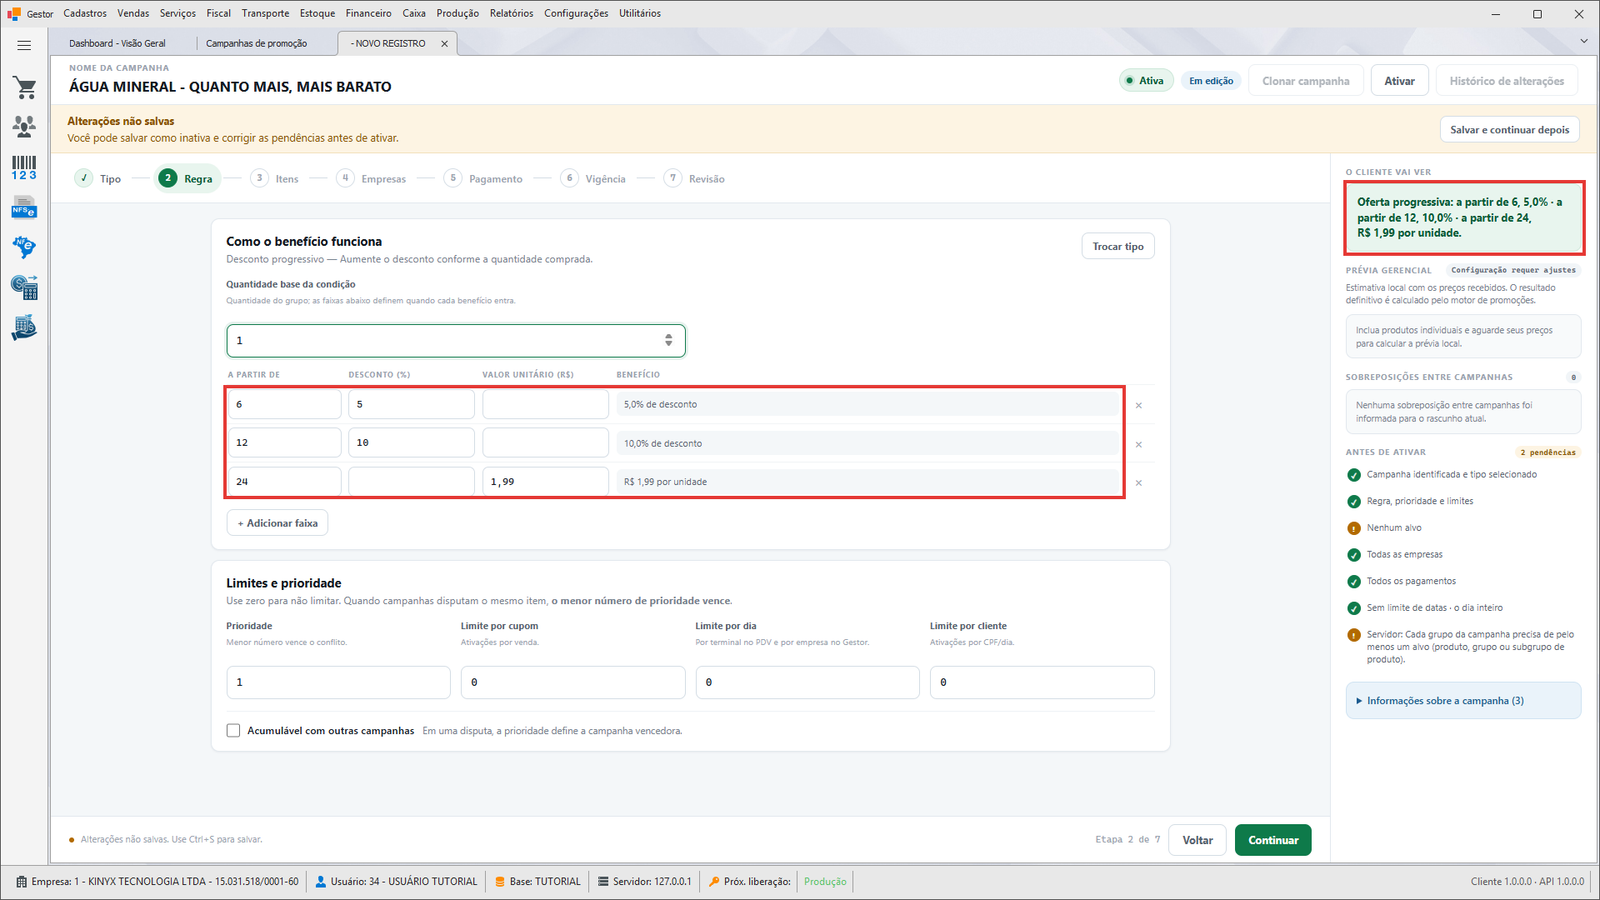Image resolution: width=1600 pixels, height=900 pixels.
Task: Adjust Quantidade base da condição stepper arrows
Action: click(669, 341)
